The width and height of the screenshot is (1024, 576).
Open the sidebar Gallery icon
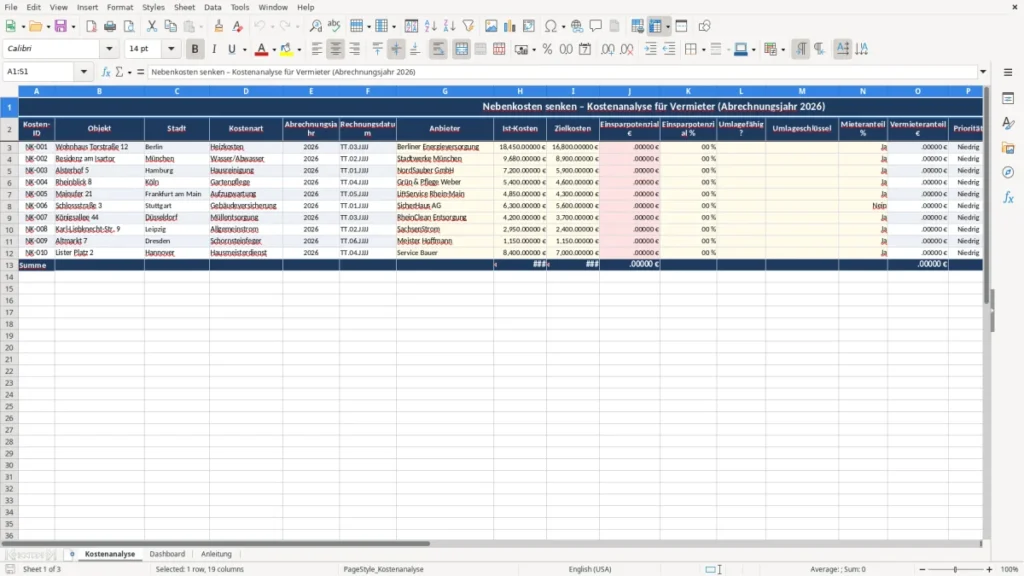[x=1008, y=148]
